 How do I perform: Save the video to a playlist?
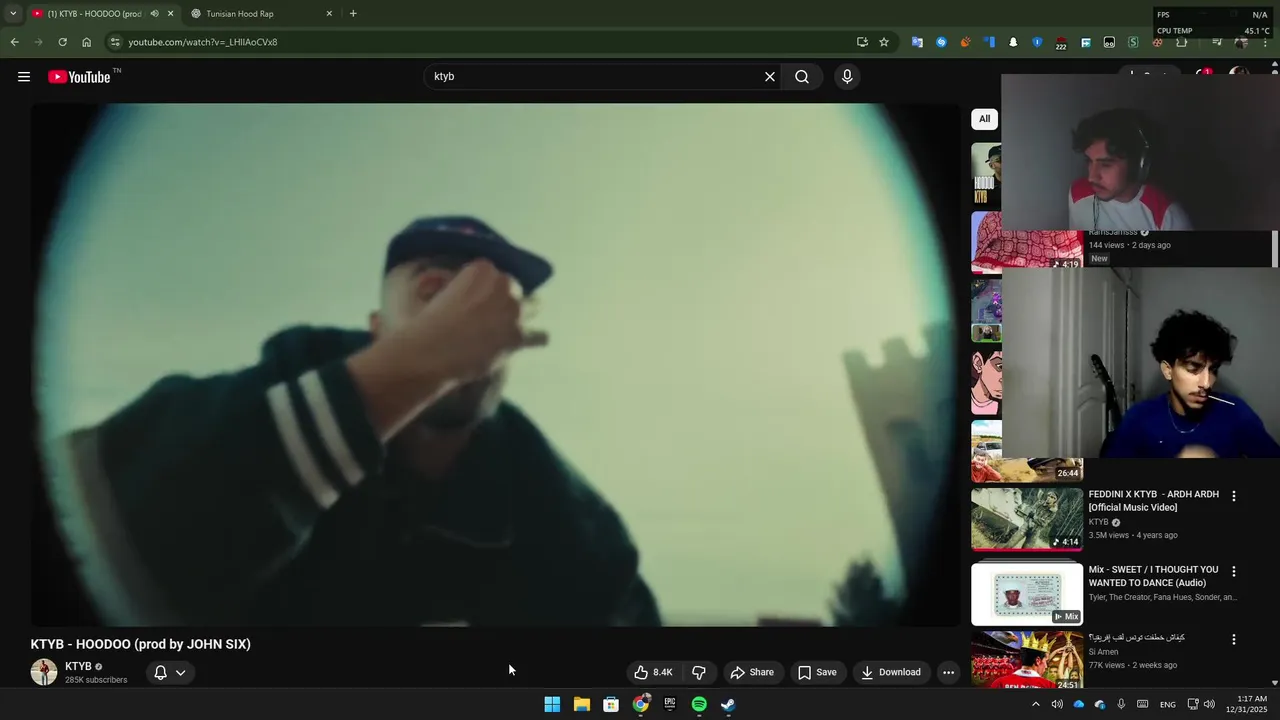point(817,672)
